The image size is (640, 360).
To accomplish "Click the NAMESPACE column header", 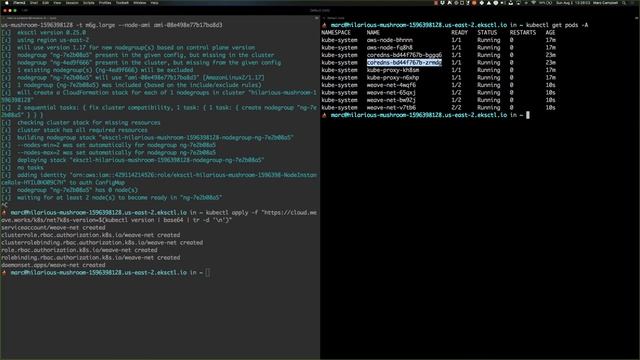I will [x=336, y=33].
